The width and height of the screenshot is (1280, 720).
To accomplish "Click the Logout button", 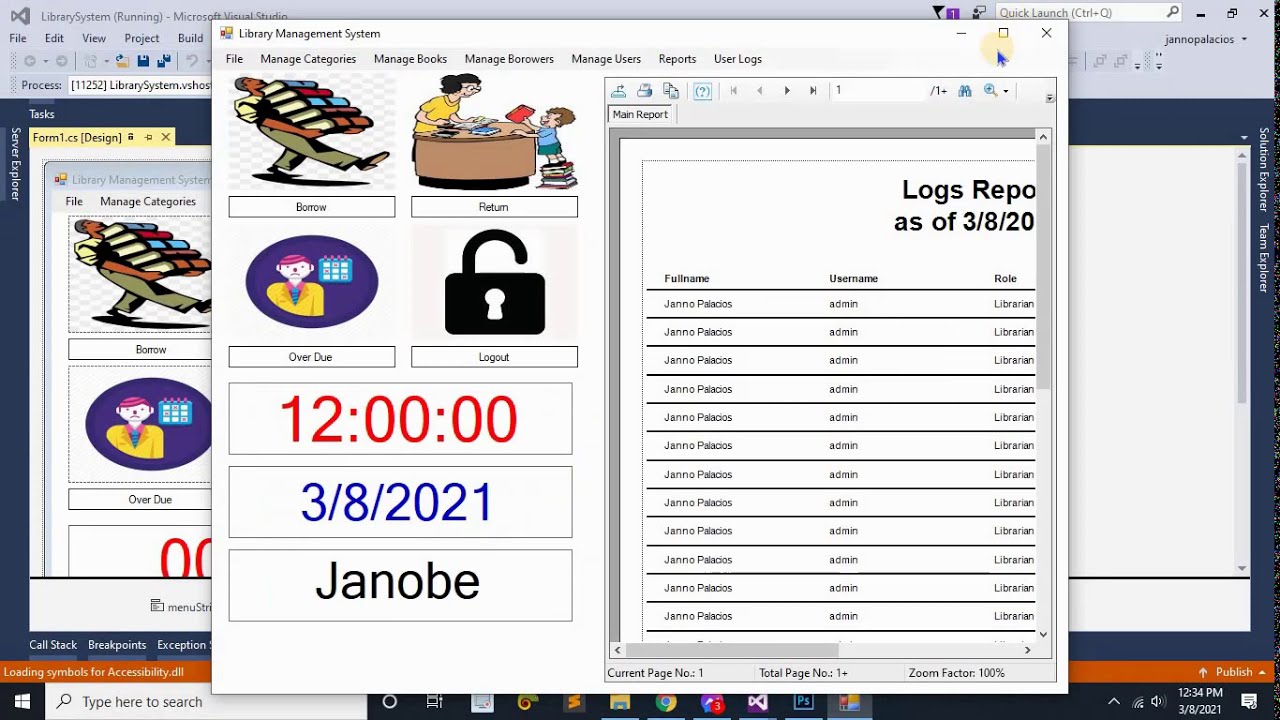I will coord(494,357).
